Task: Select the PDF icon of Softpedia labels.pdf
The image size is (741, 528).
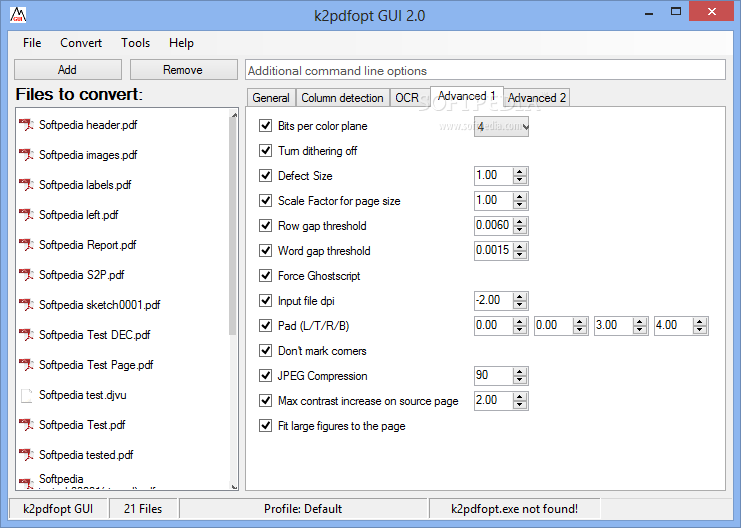Action: 26,185
